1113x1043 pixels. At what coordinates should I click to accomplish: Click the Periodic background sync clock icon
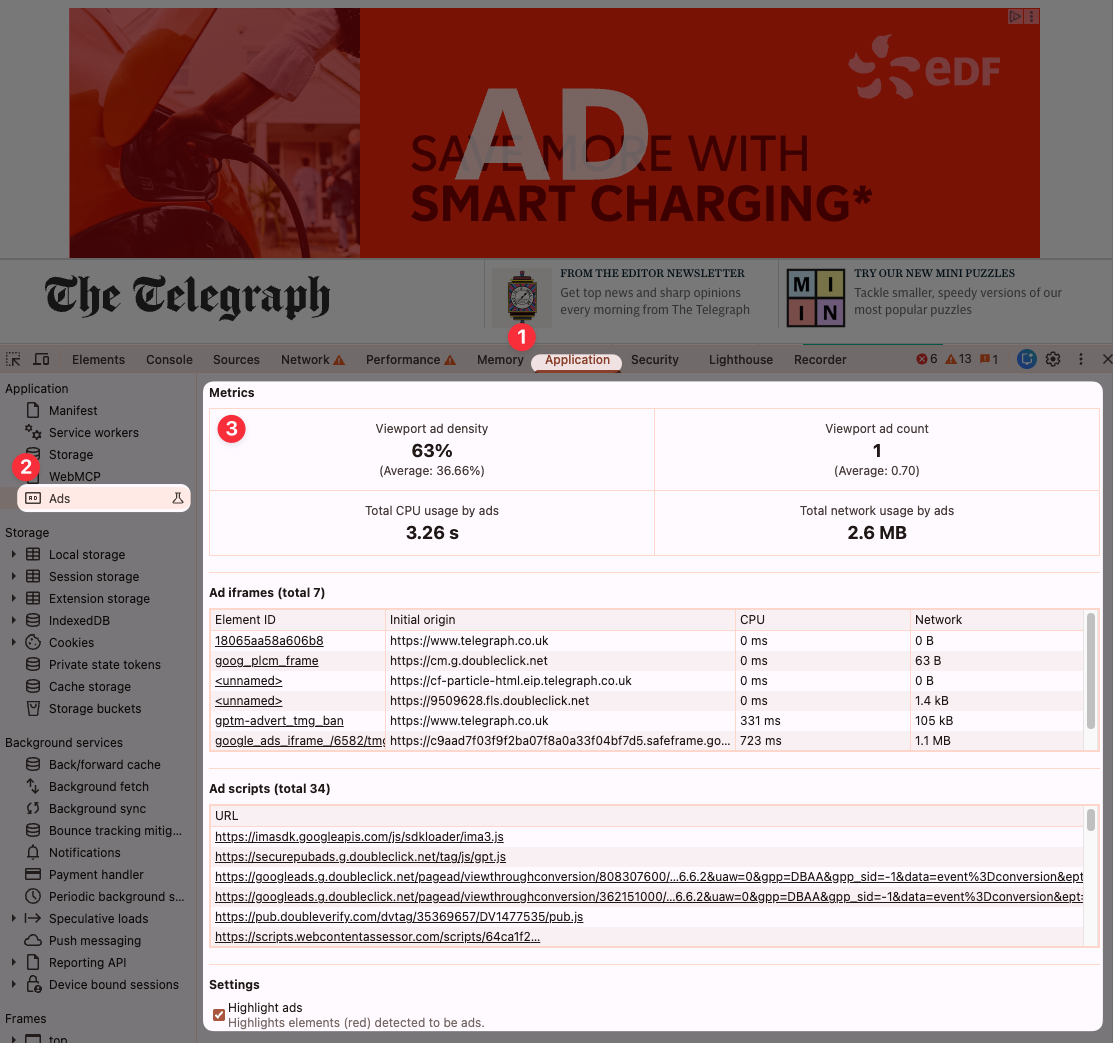coord(33,897)
